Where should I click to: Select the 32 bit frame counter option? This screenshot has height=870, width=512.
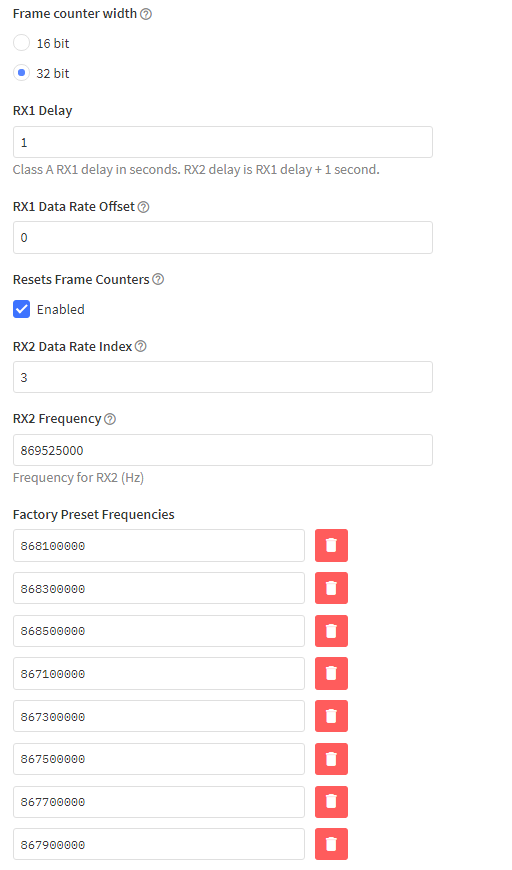tap(21, 73)
